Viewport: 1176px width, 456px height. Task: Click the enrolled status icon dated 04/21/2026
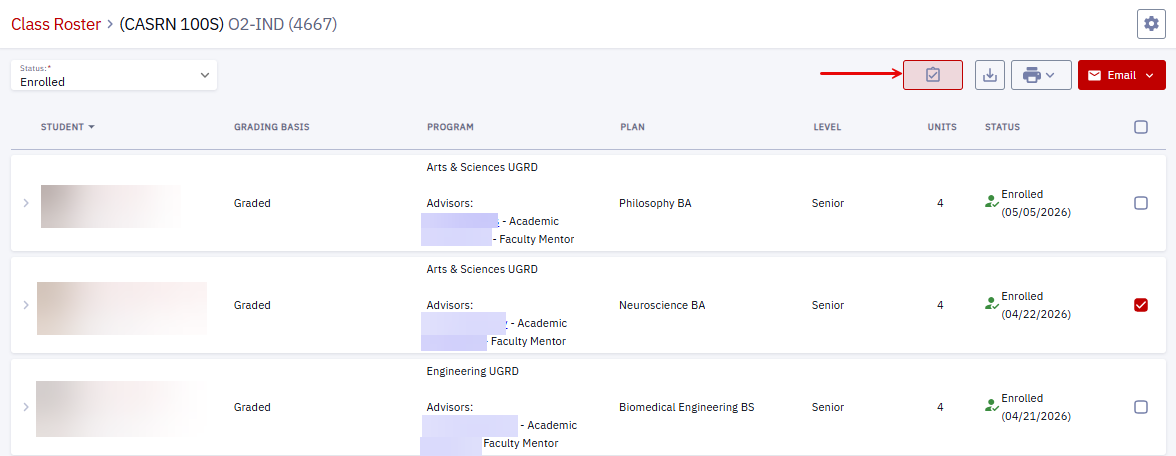992,406
